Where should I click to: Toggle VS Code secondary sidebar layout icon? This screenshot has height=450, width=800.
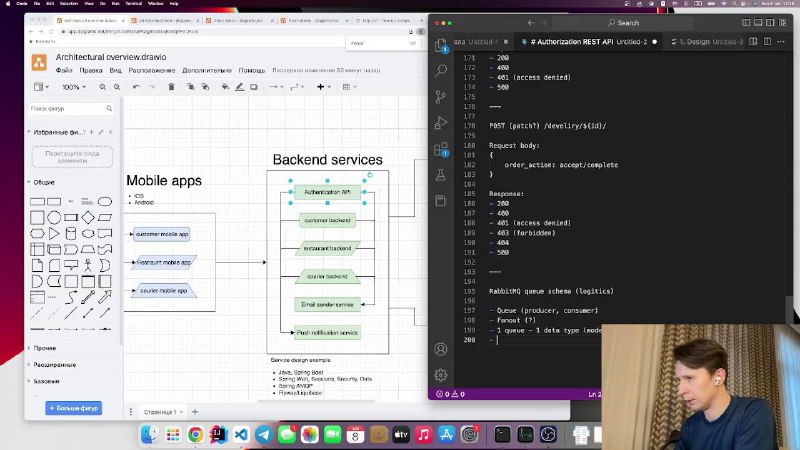click(x=770, y=22)
